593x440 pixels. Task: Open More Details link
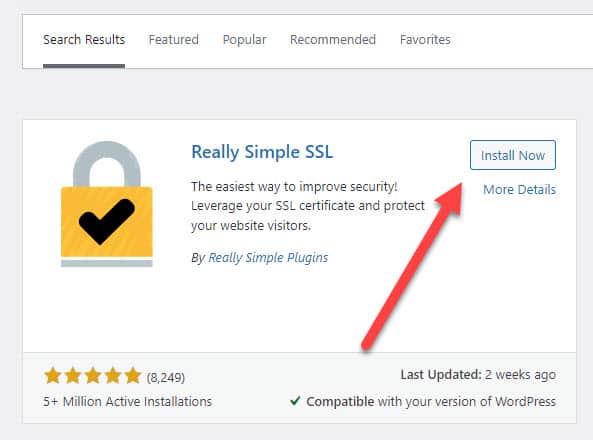click(520, 190)
